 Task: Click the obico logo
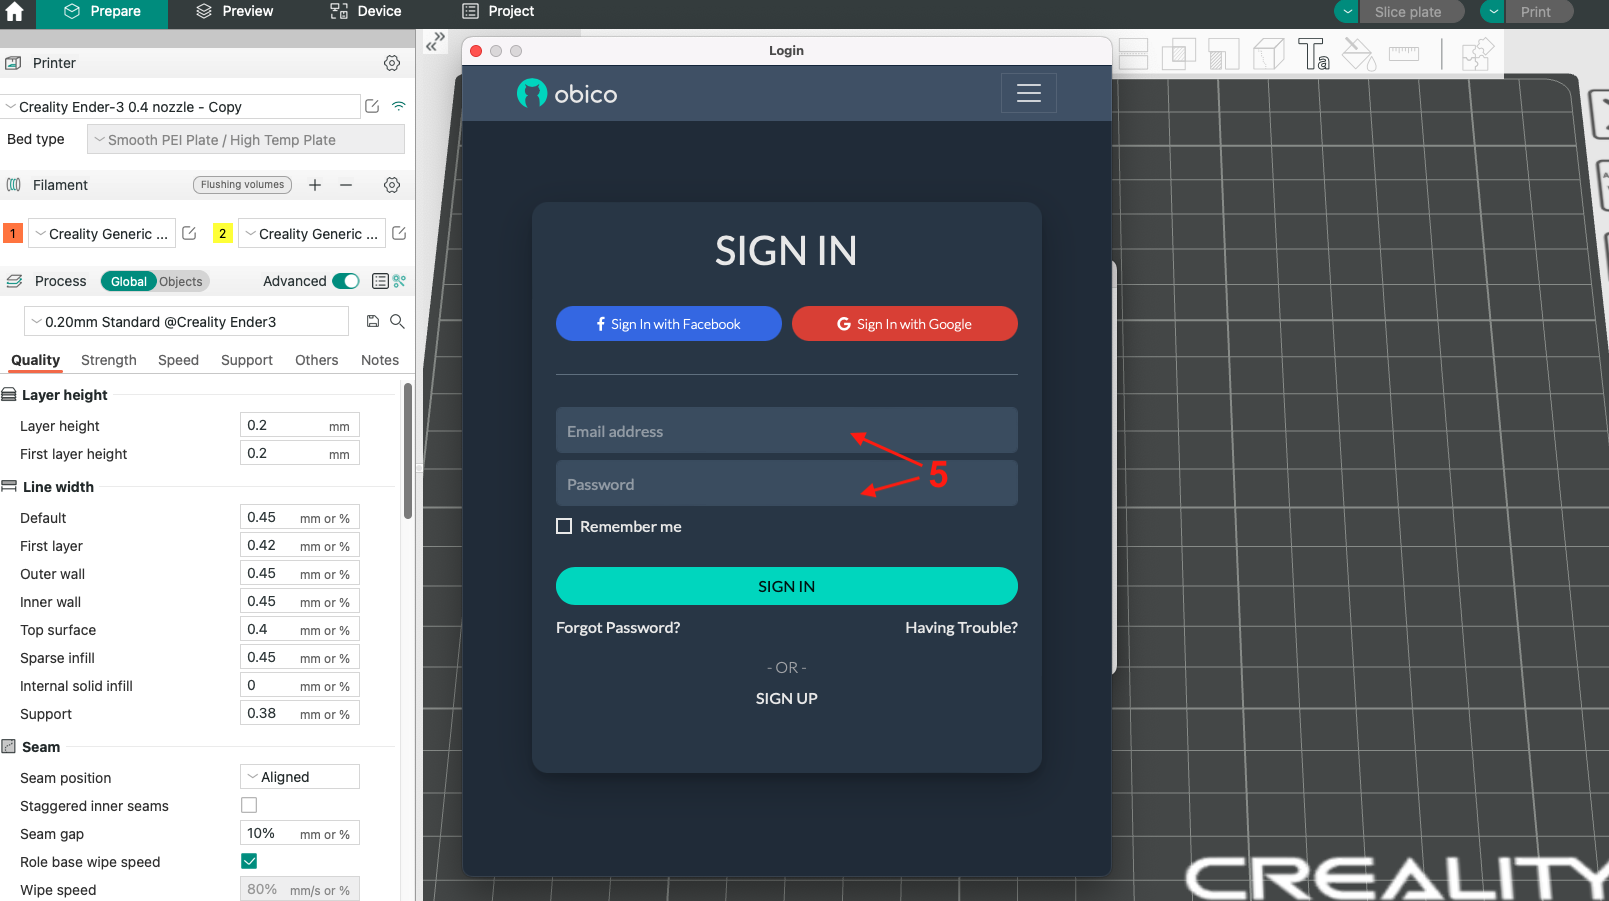(567, 93)
